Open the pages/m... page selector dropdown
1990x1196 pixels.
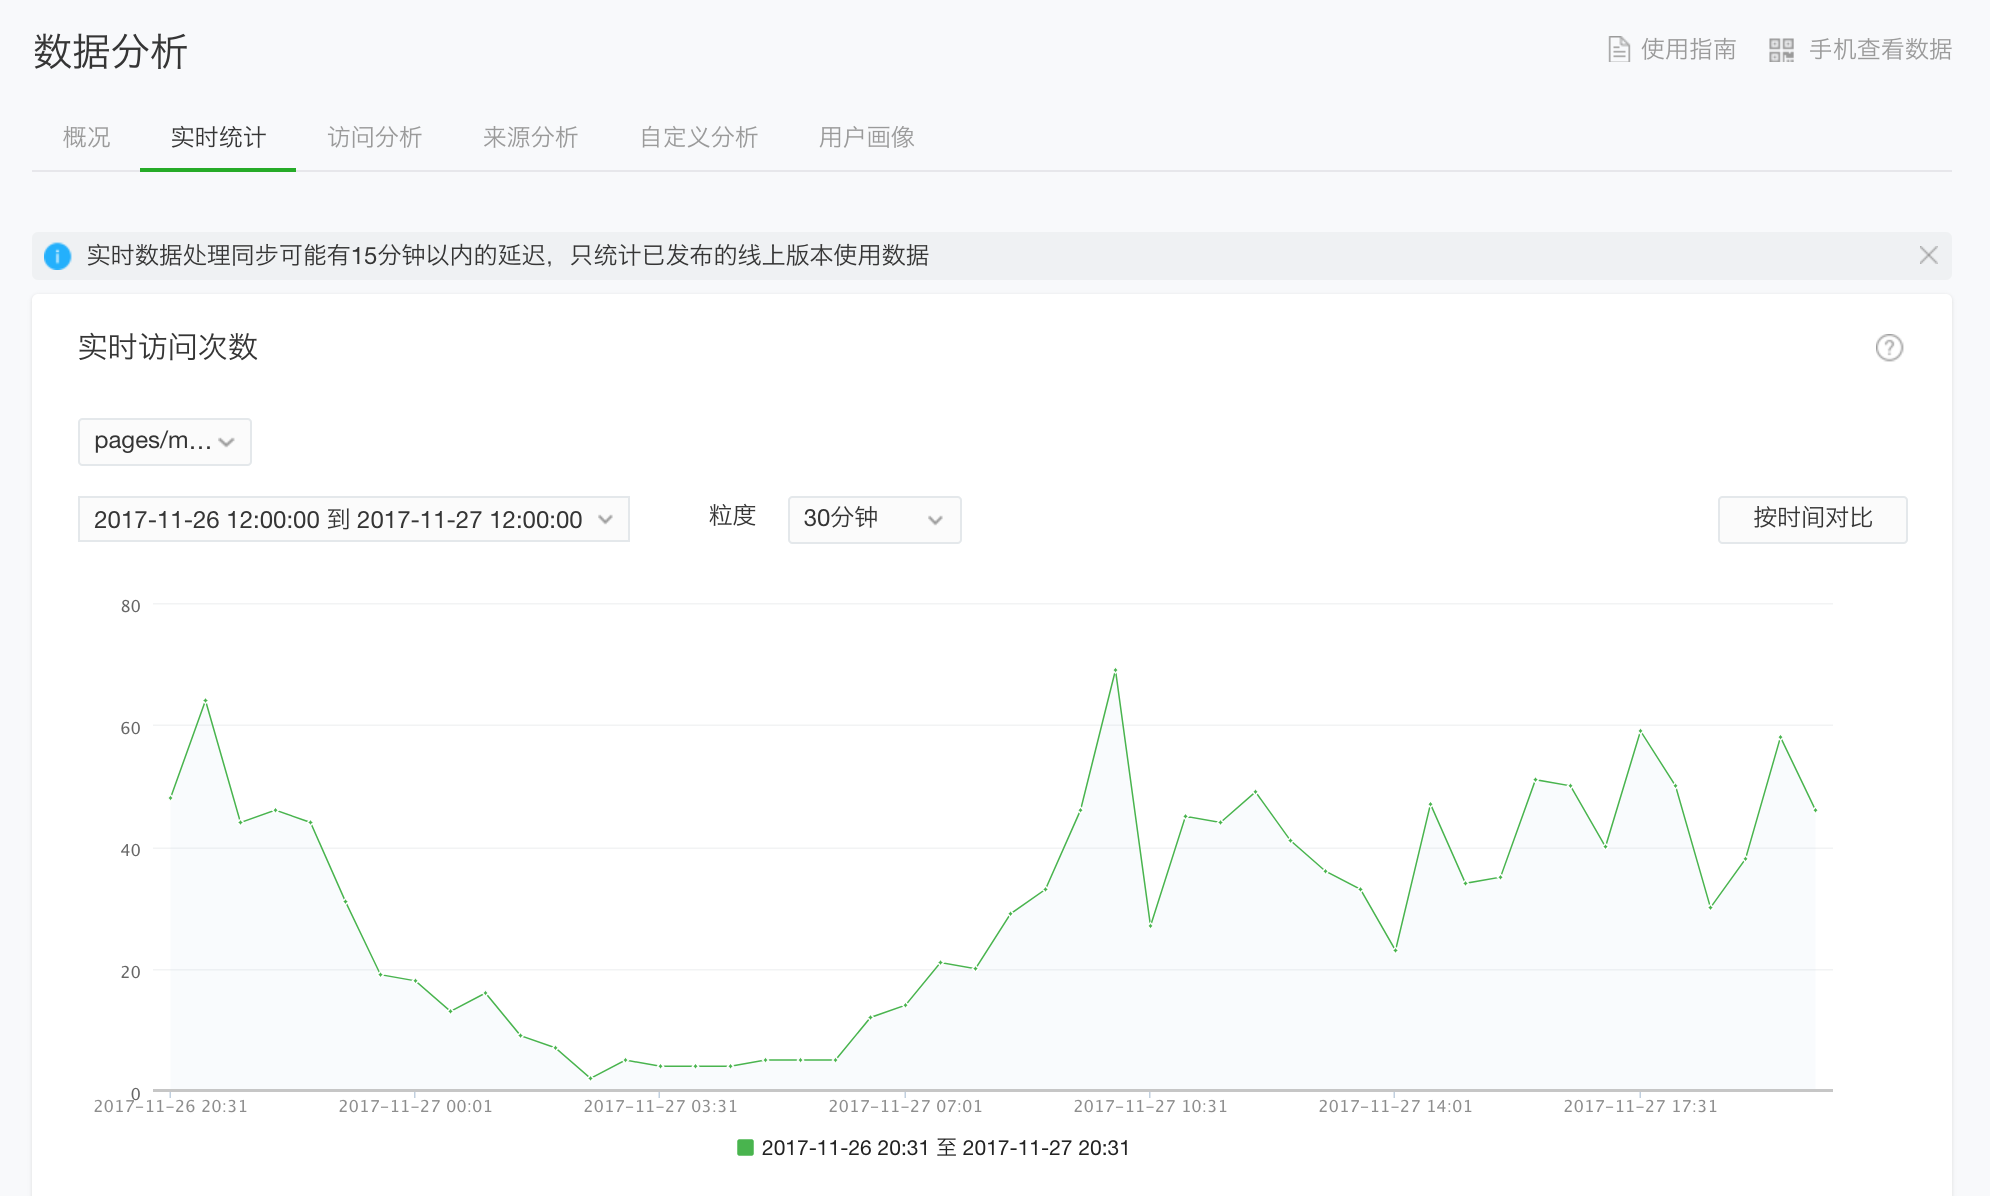(x=164, y=441)
